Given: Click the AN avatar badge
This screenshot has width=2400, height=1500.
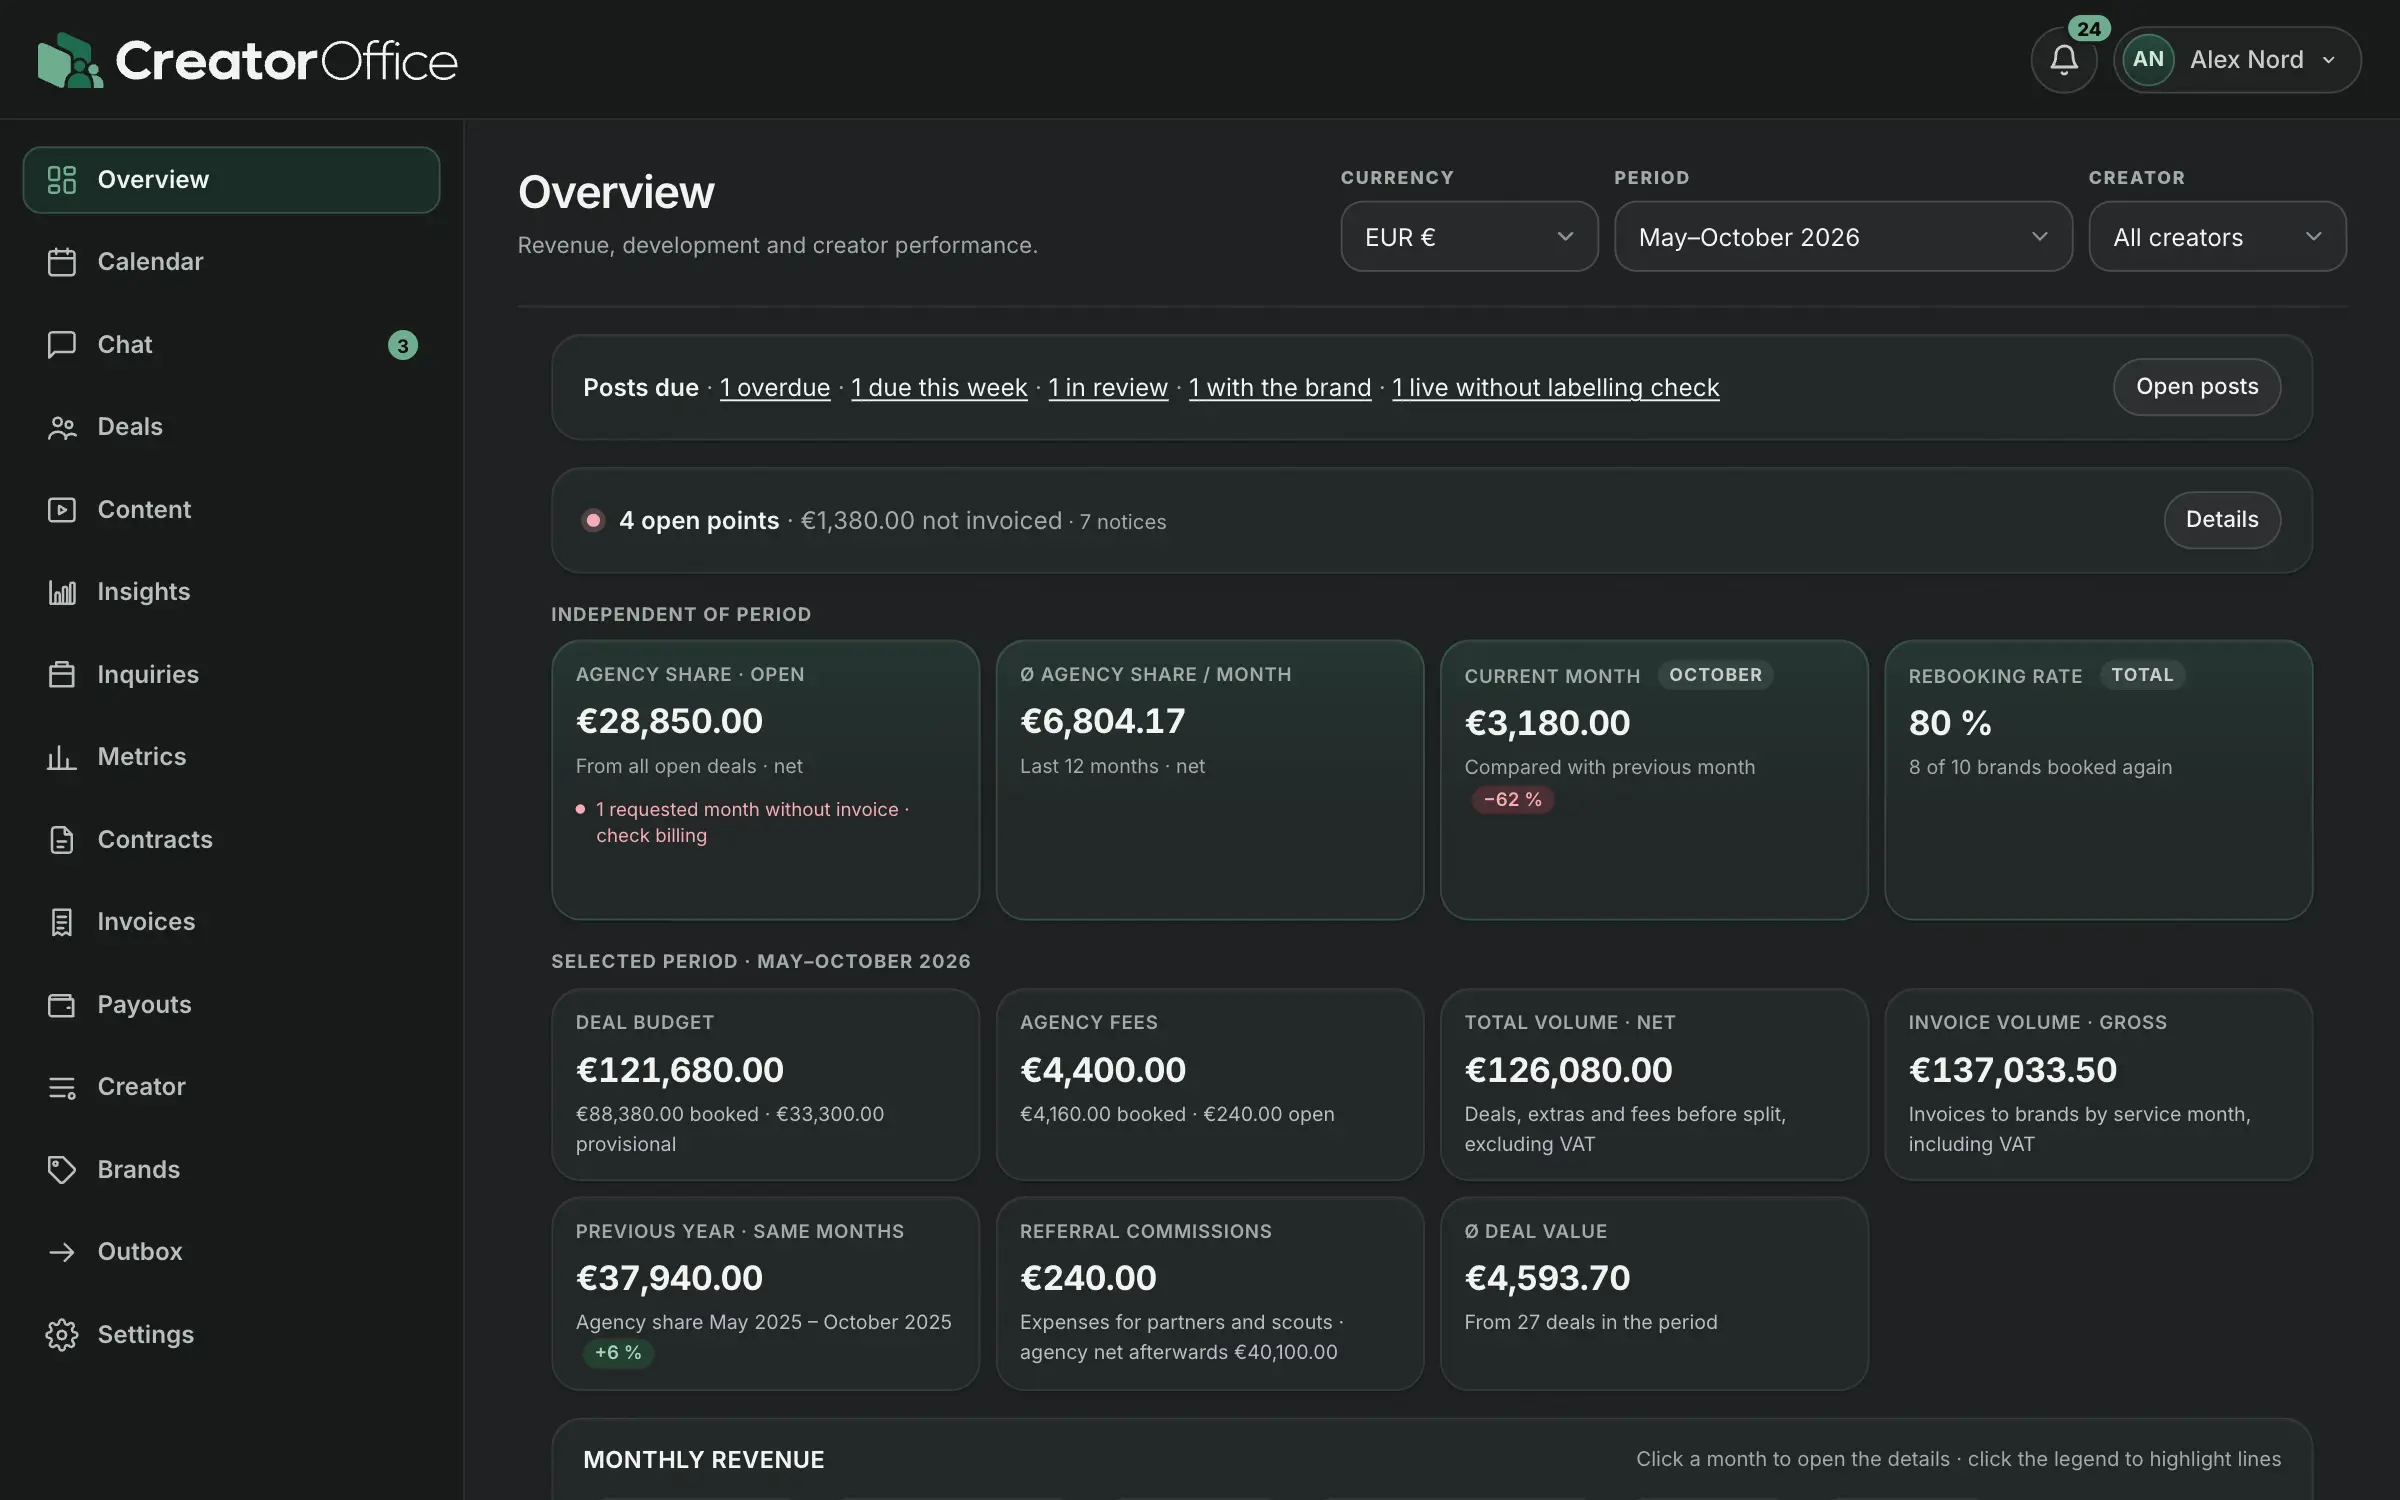Looking at the screenshot, I should point(2148,60).
